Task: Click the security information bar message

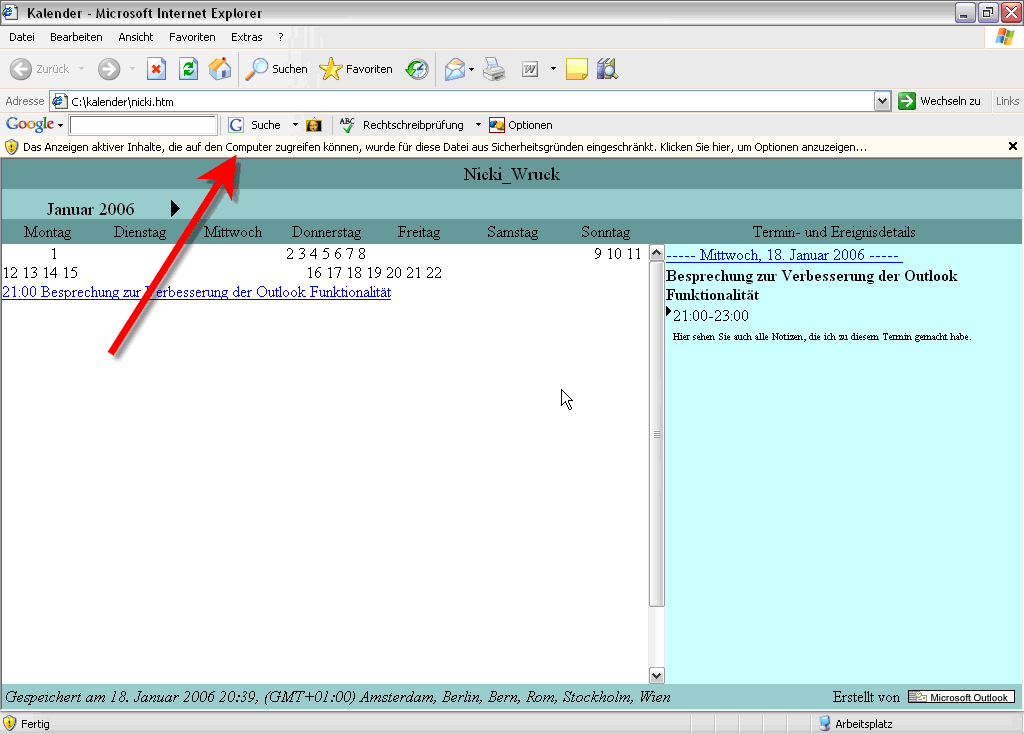Action: pos(445,147)
